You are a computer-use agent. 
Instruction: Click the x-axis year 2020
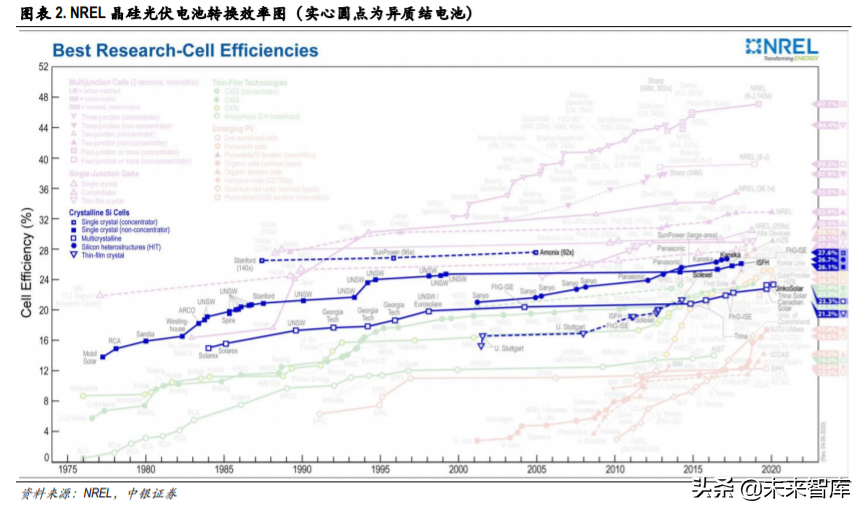point(771,469)
